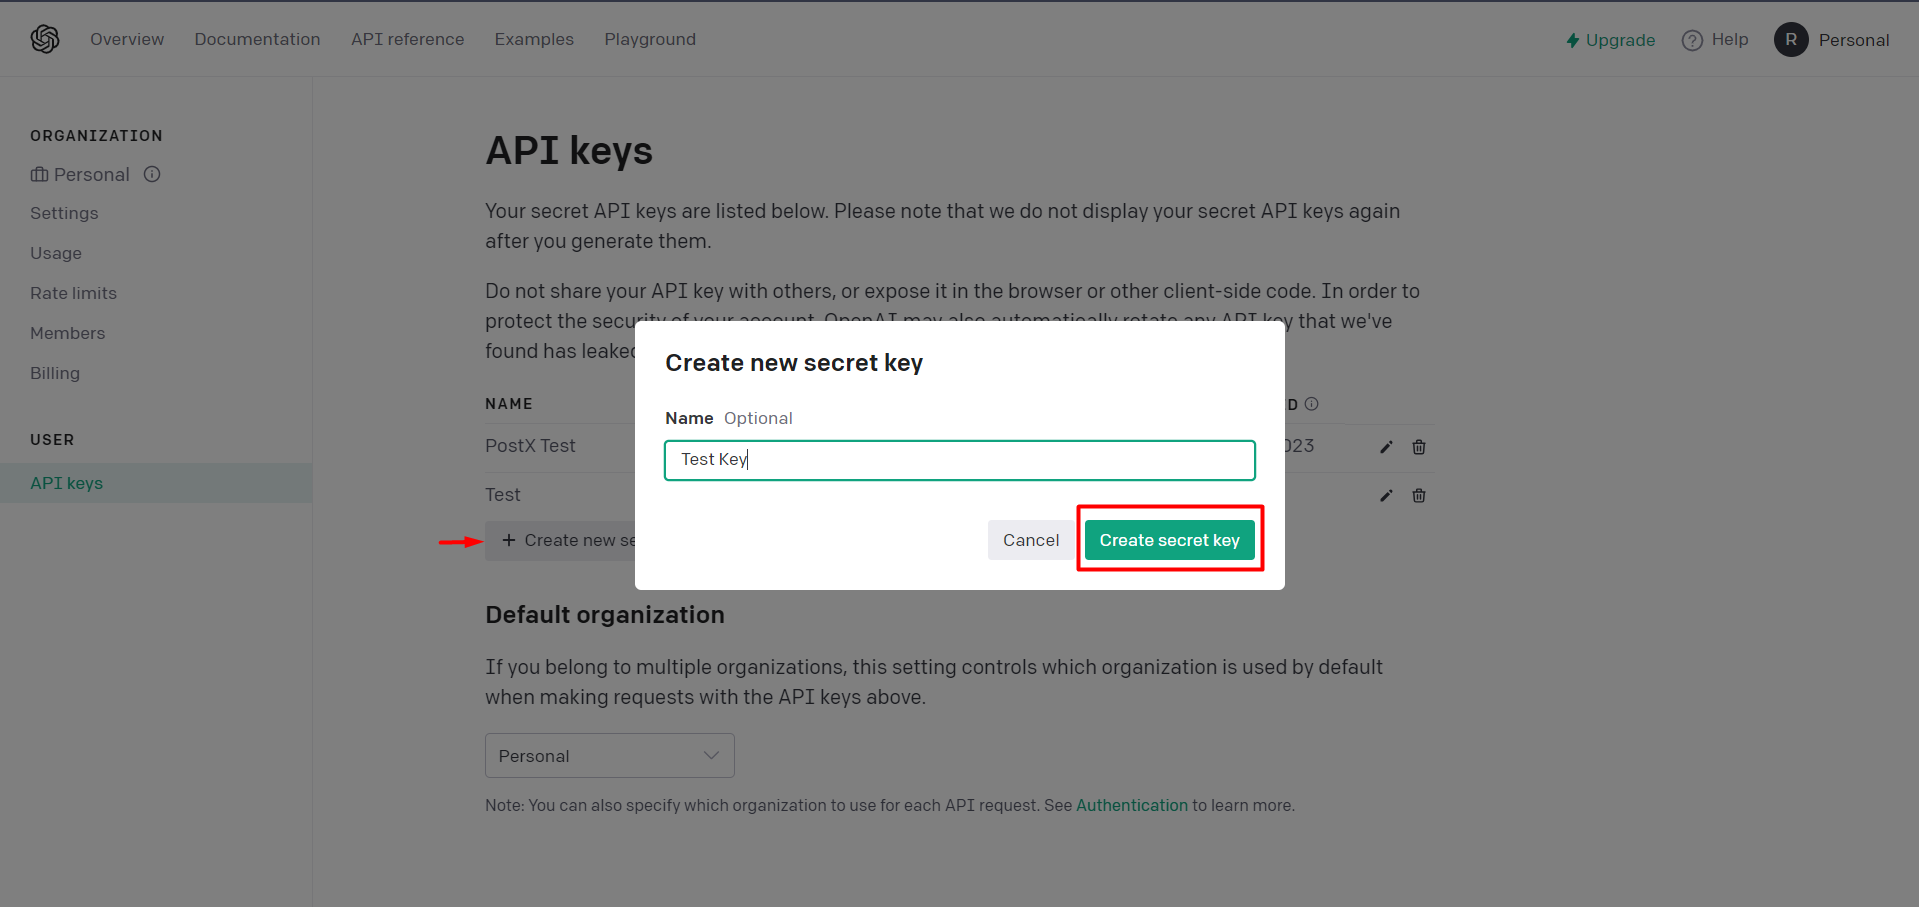Viewport: 1919px width, 907px height.
Task: Delete the PostX Test API key
Action: [1418, 447]
